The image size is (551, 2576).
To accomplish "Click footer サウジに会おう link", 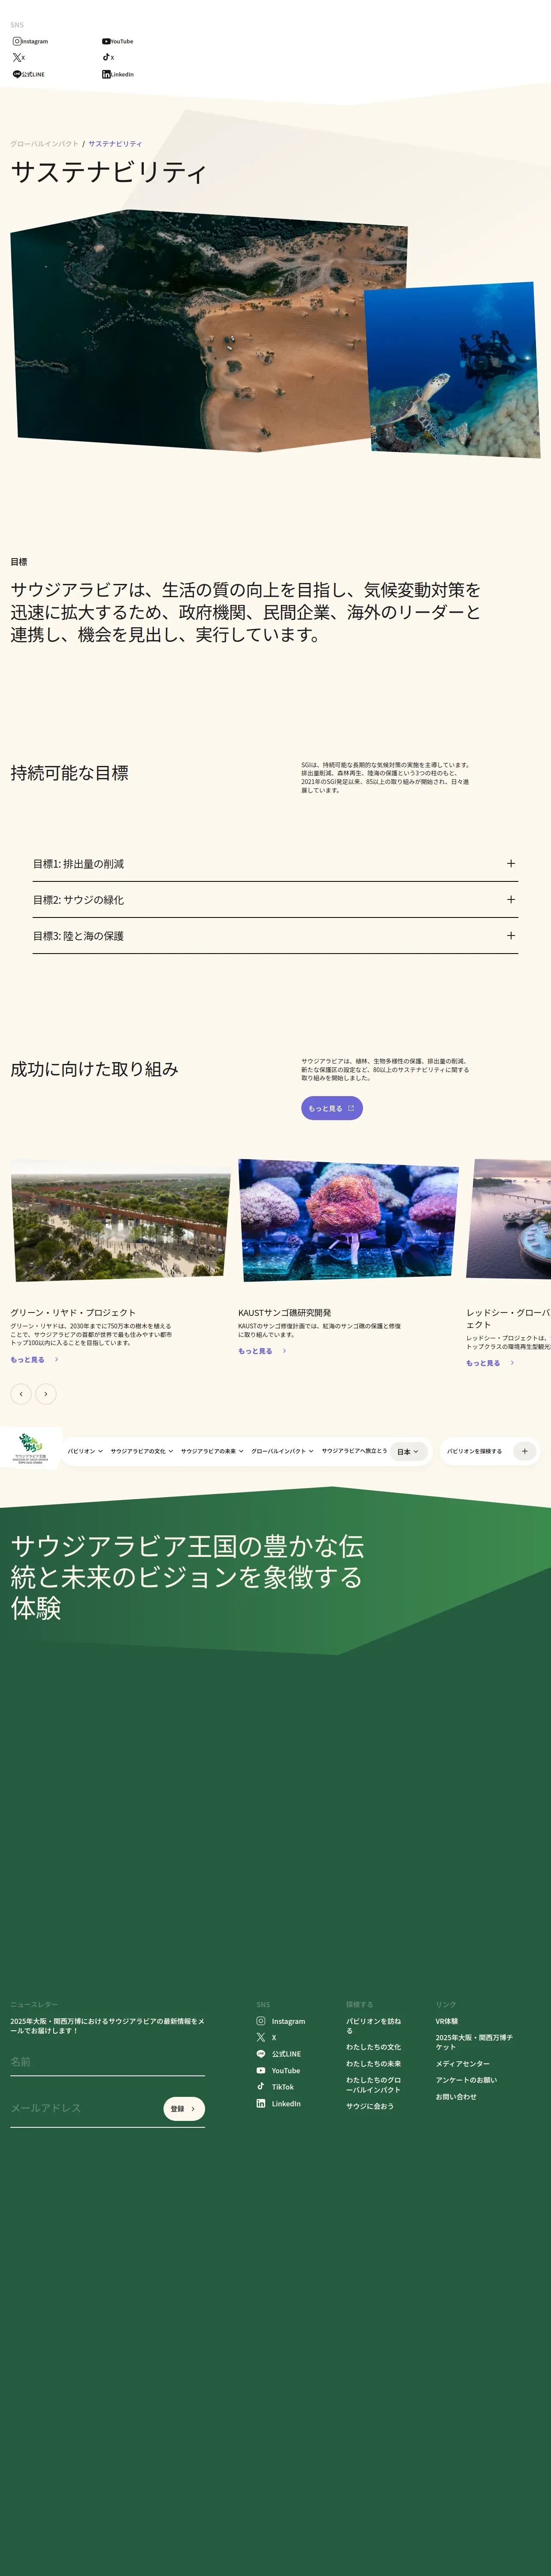I will (x=370, y=2105).
